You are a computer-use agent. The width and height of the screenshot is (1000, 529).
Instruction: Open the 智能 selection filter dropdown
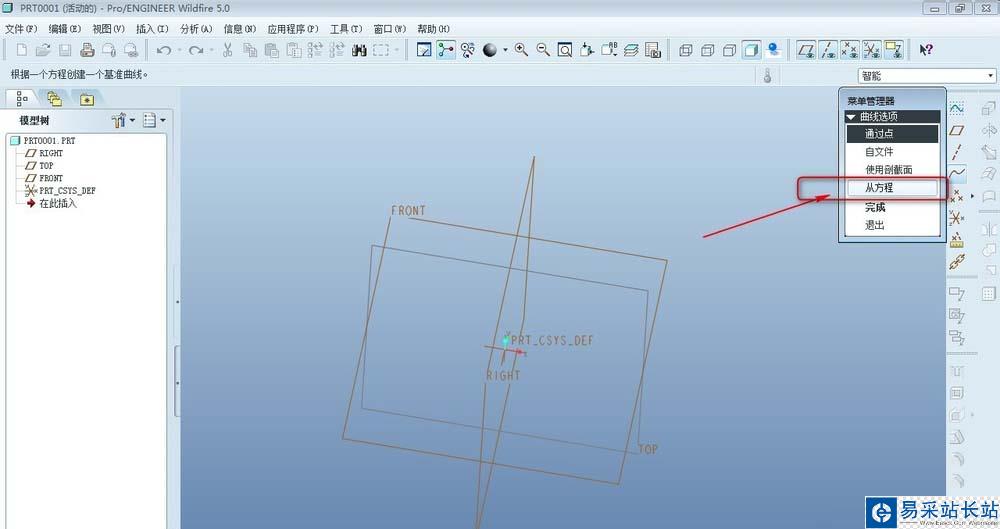[927, 76]
